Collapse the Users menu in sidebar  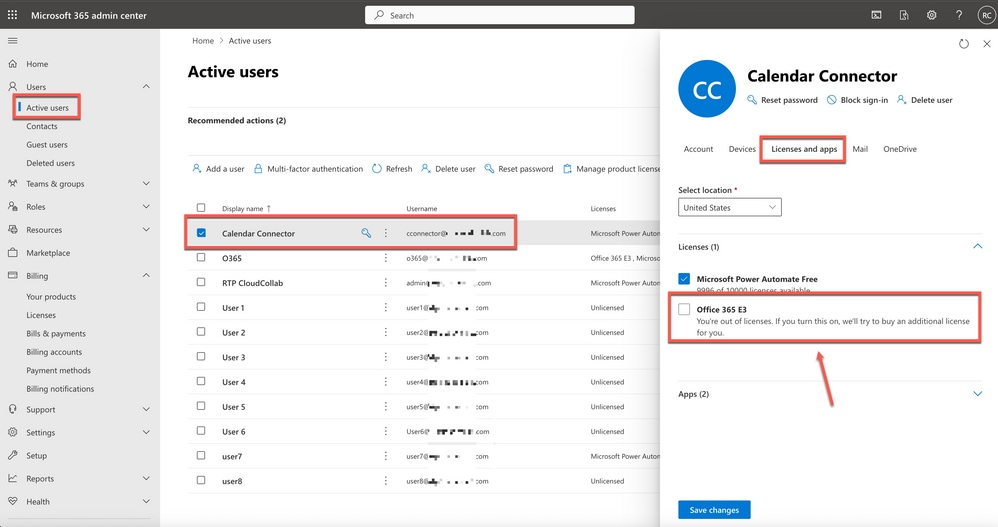click(x=146, y=87)
